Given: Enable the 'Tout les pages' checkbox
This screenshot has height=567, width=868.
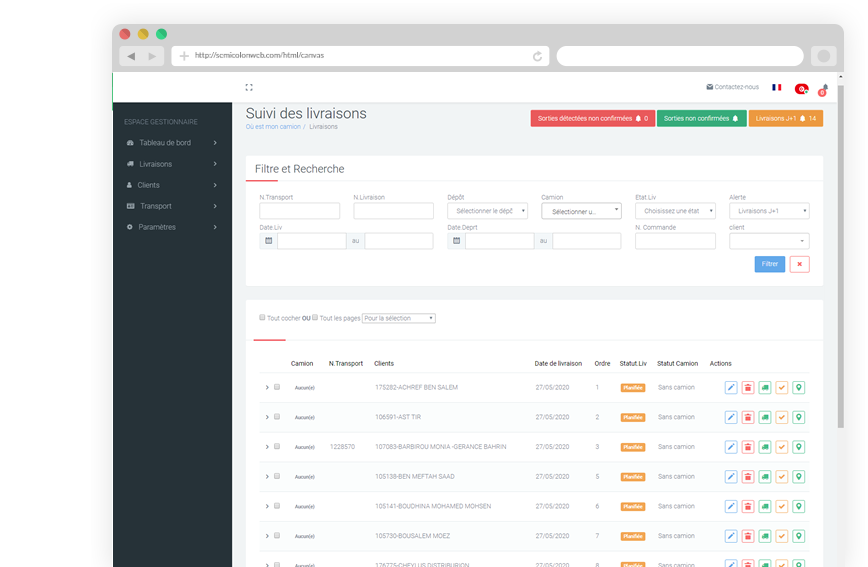Looking at the screenshot, I should [x=315, y=317].
